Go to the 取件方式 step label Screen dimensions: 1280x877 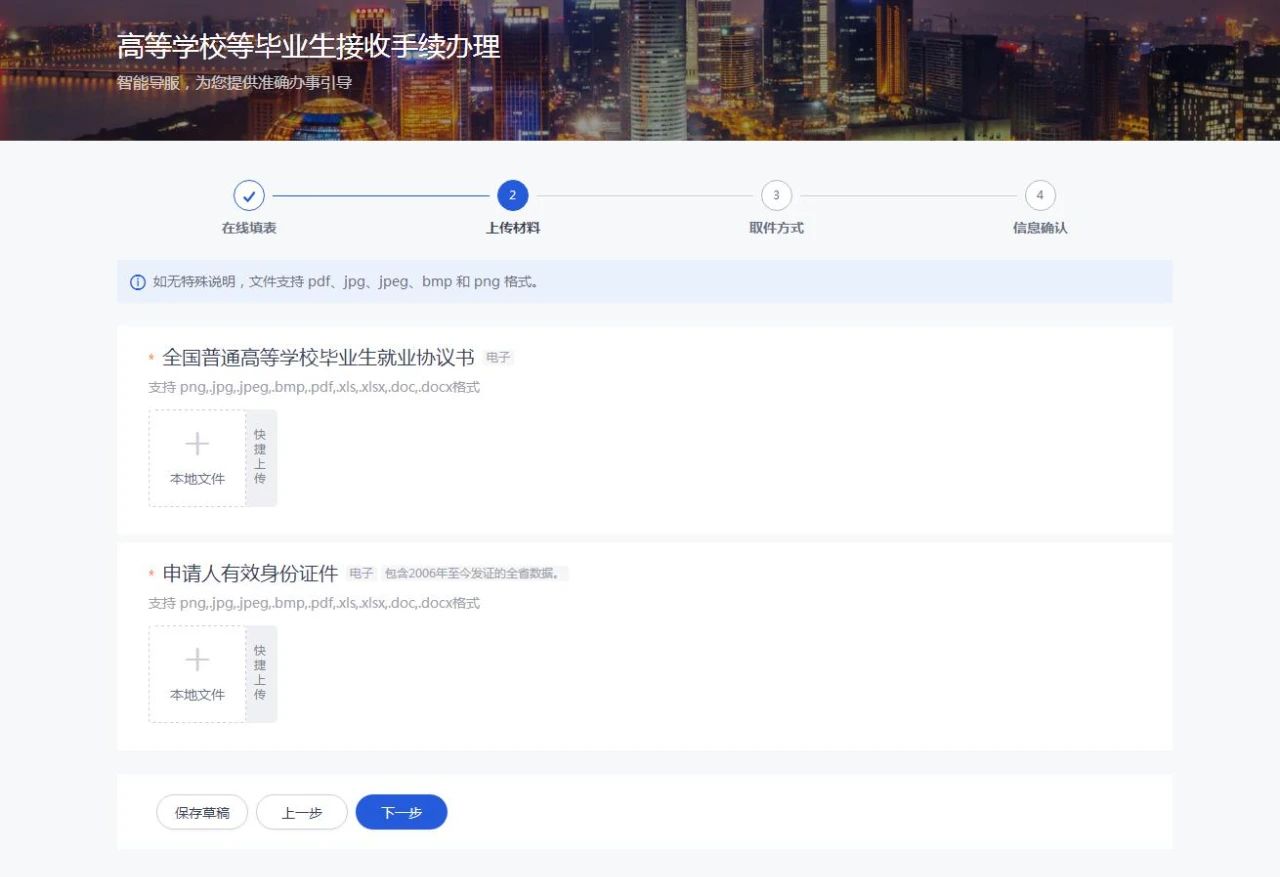tap(776, 228)
